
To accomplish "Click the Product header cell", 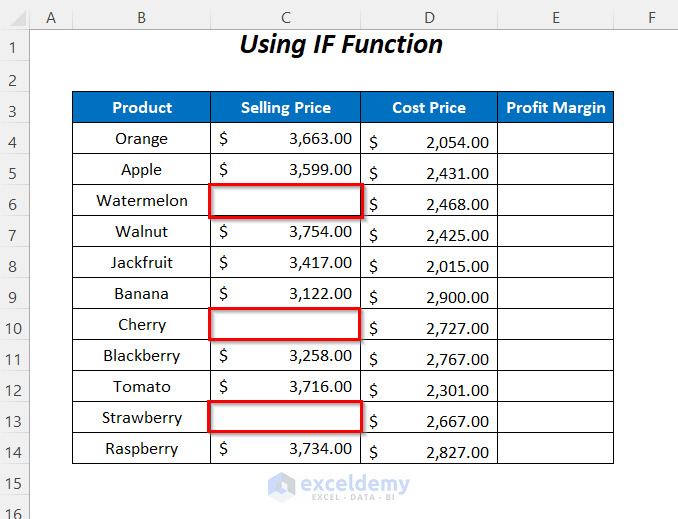I will [x=141, y=107].
